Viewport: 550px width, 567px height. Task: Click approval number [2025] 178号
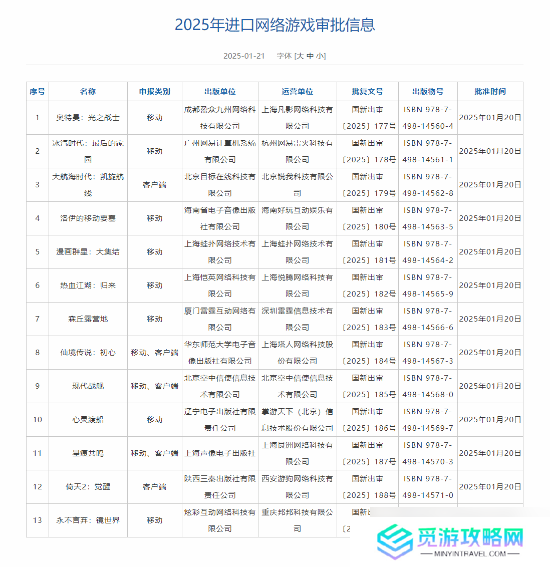(369, 159)
